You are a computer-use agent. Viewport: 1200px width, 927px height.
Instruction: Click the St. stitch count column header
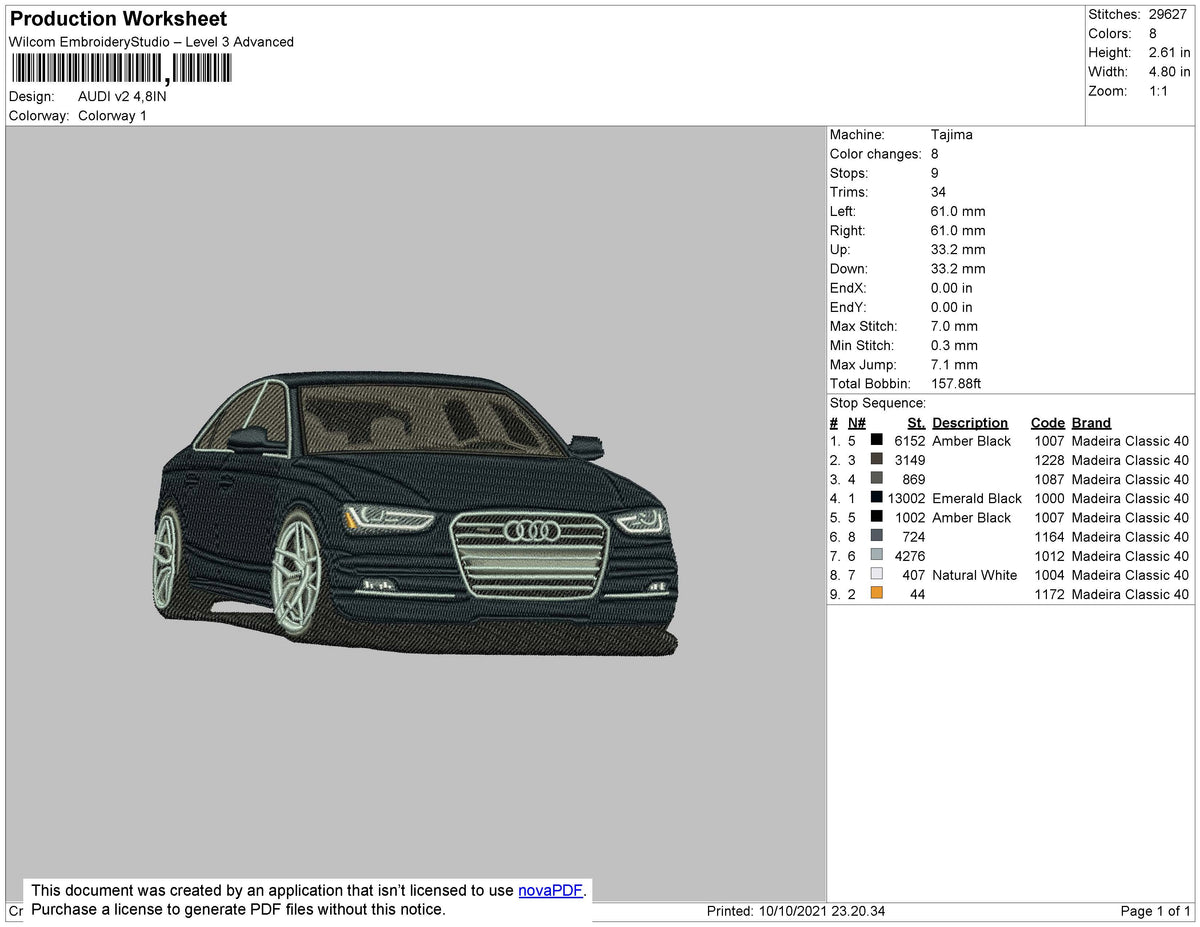[916, 423]
